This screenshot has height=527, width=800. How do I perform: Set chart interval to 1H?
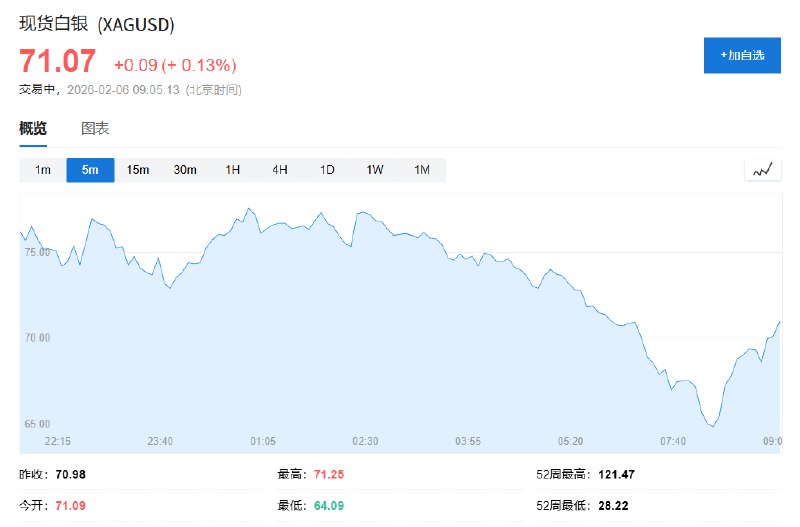click(x=233, y=170)
